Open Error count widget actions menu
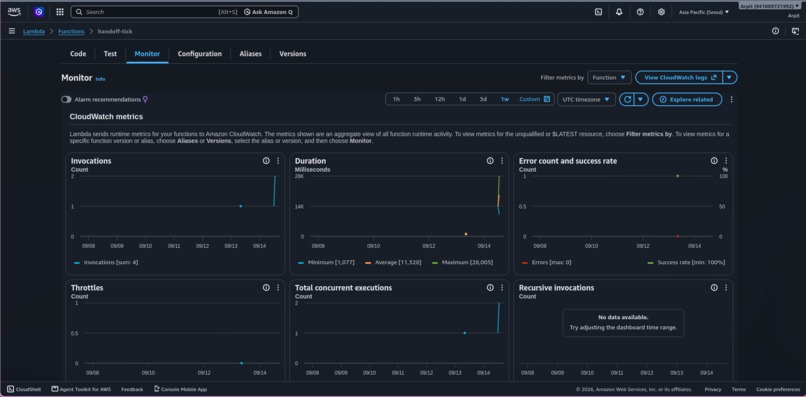Image resolution: width=806 pixels, height=397 pixels. pos(726,160)
